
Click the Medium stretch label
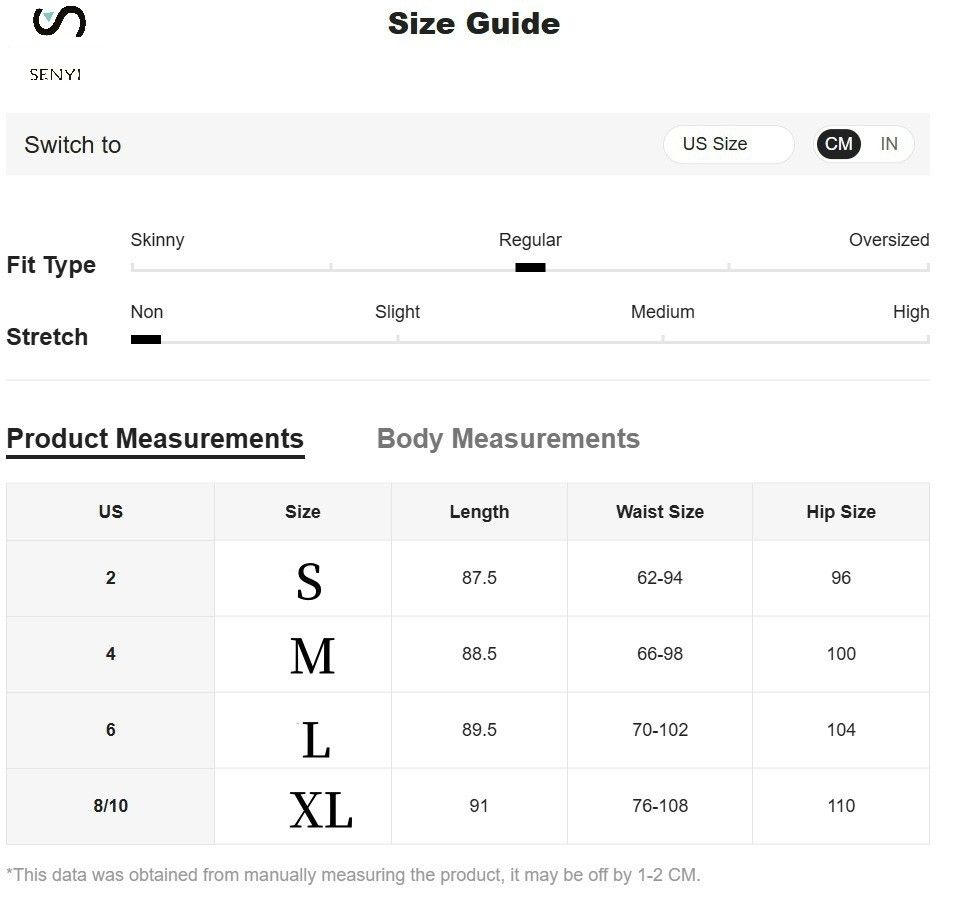[x=662, y=312]
